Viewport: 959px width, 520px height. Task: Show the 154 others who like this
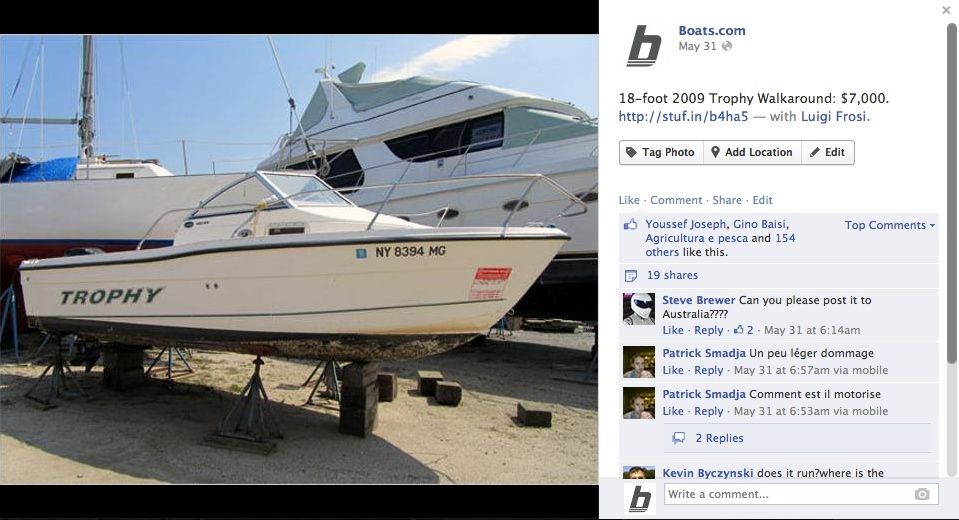720,245
